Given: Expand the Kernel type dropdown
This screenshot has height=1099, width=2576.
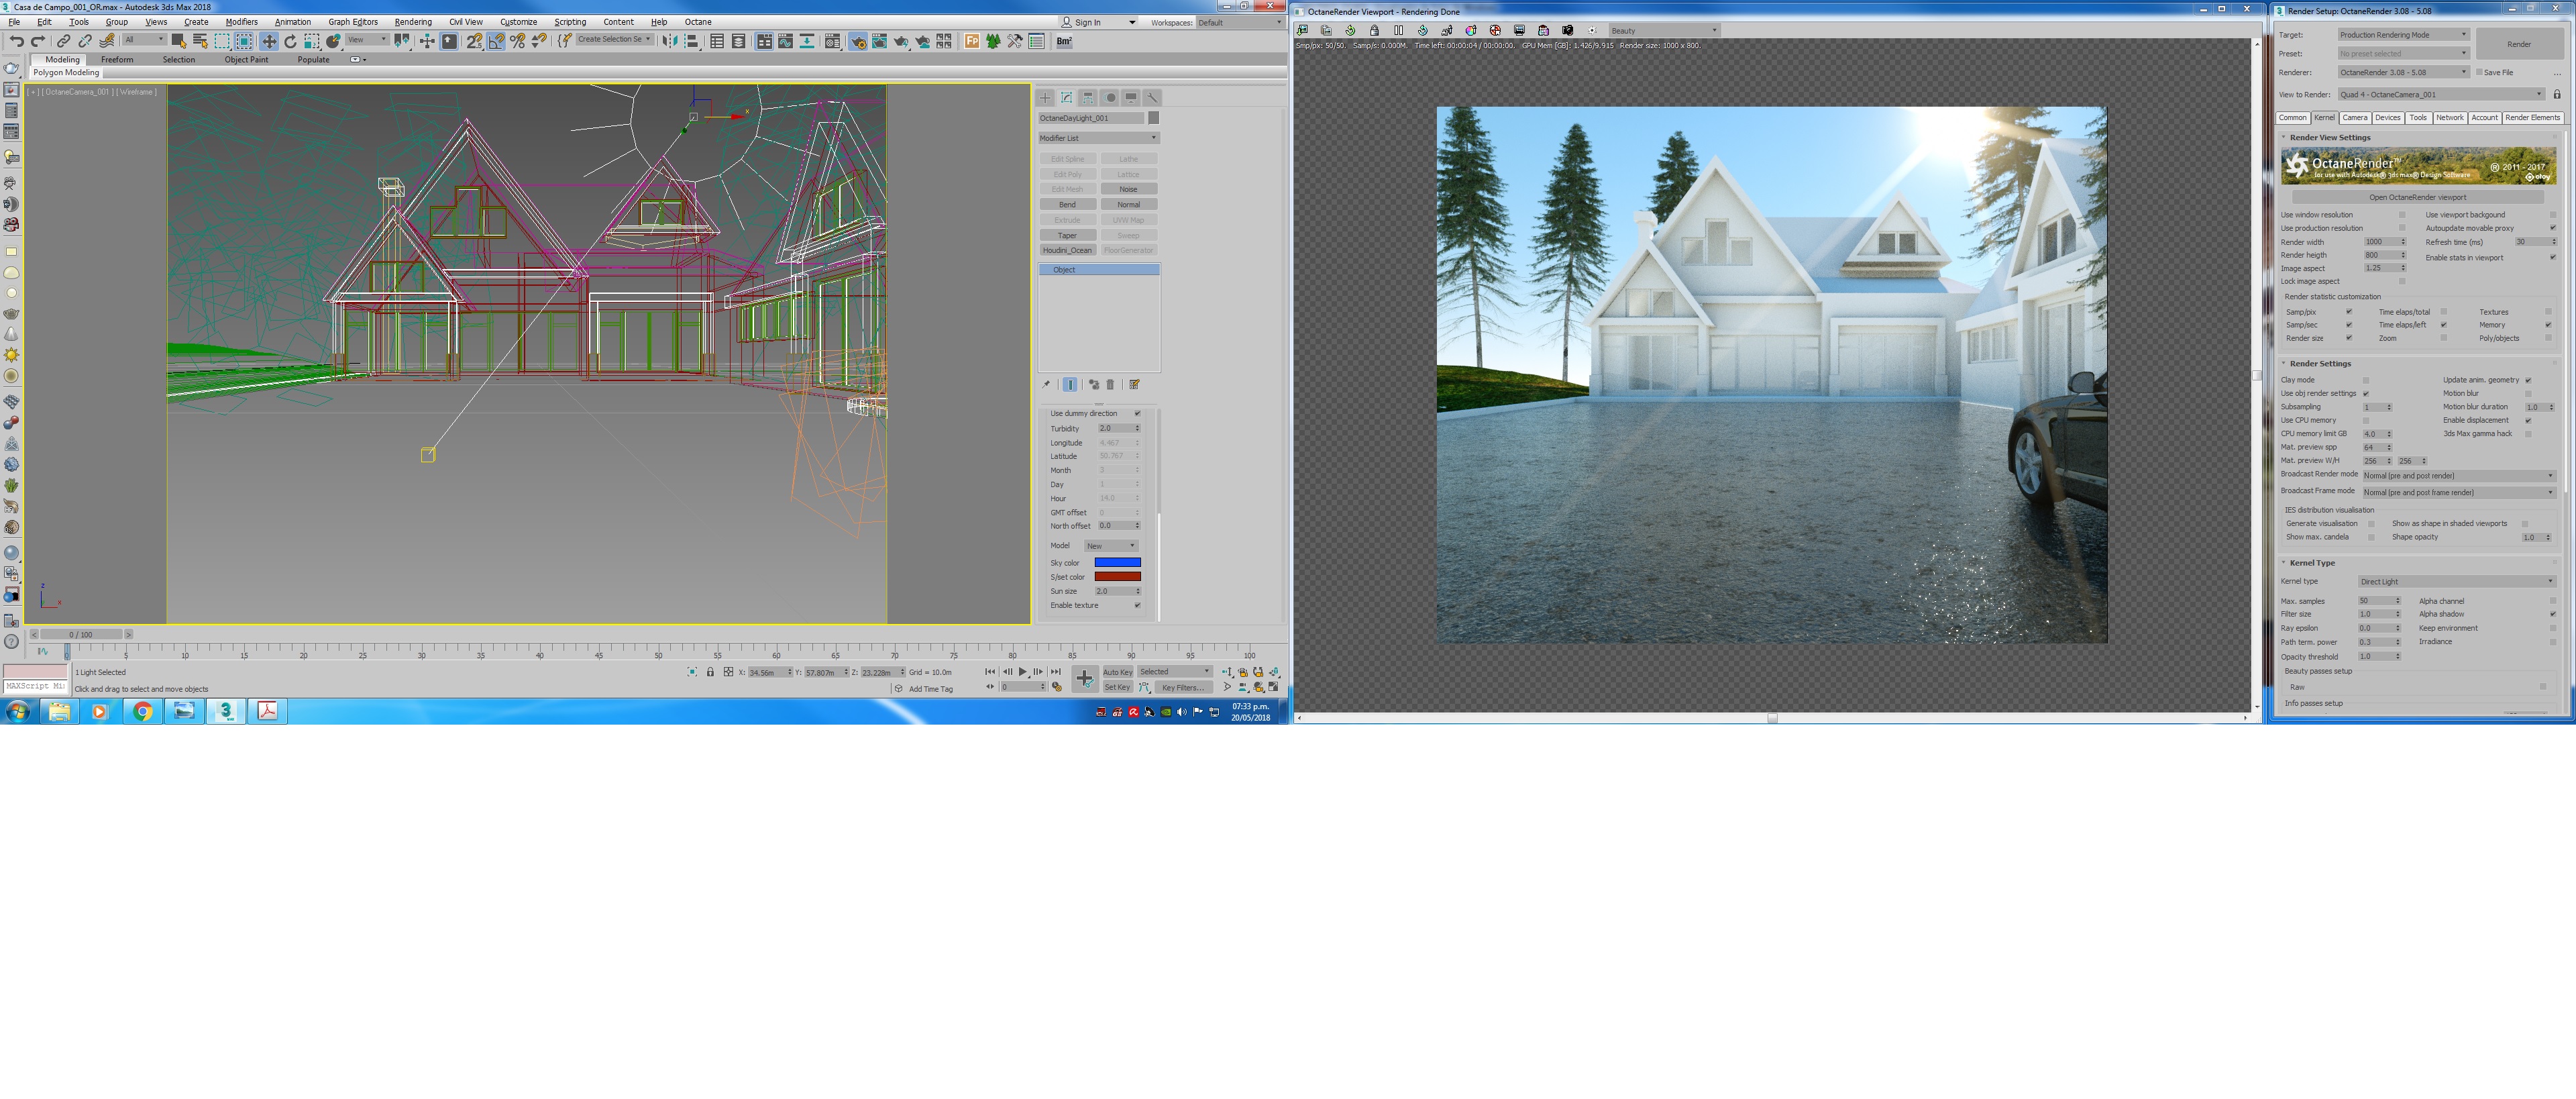Looking at the screenshot, I should pos(2456,581).
